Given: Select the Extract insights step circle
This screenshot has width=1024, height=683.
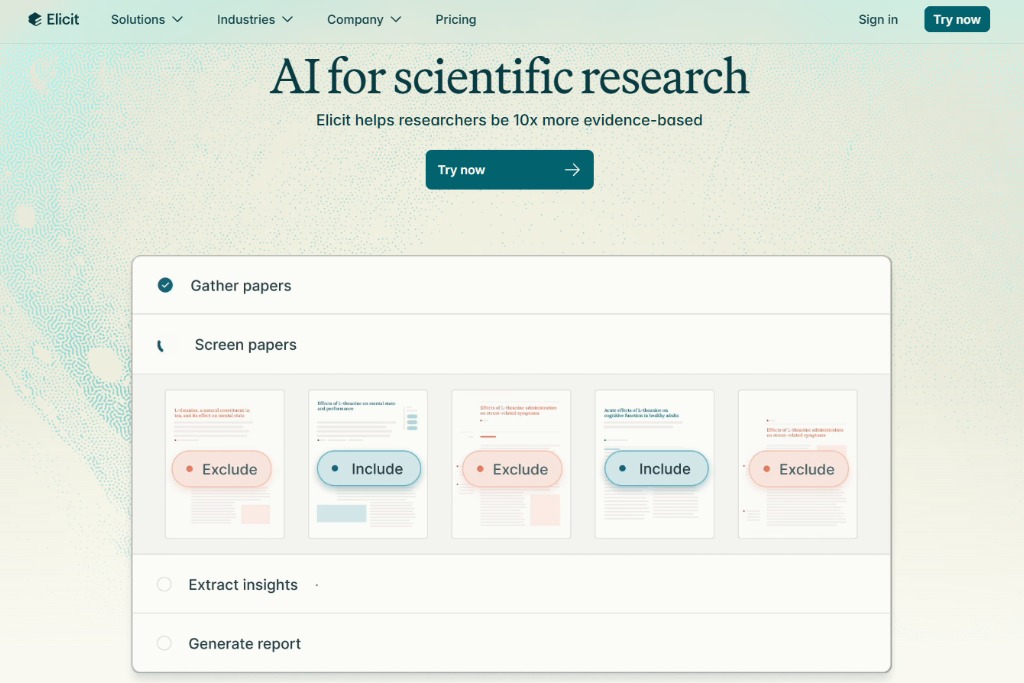Looking at the screenshot, I should pos(165,585).
